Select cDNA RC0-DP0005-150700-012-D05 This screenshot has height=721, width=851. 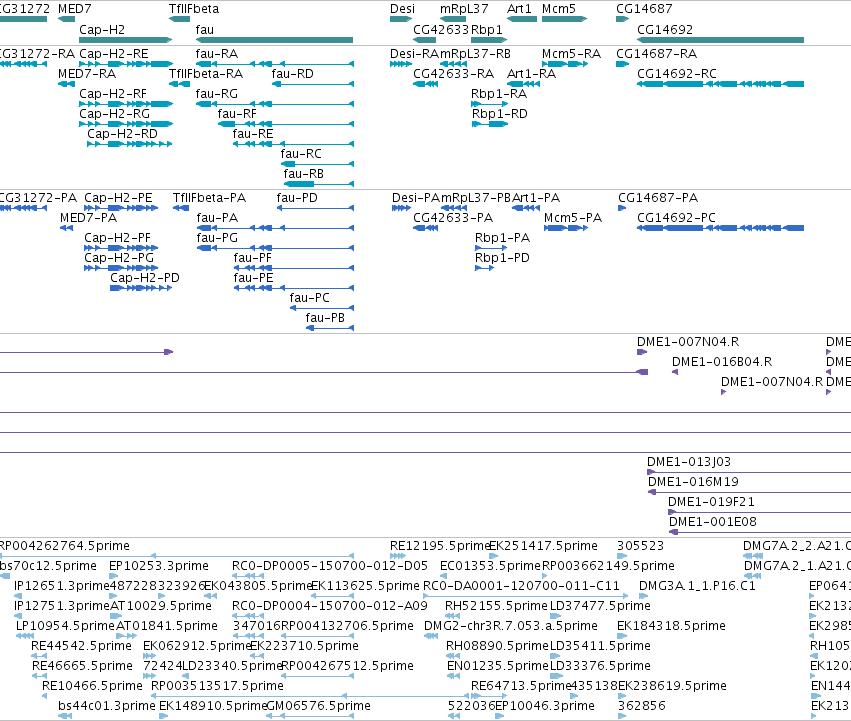point(248,576)
